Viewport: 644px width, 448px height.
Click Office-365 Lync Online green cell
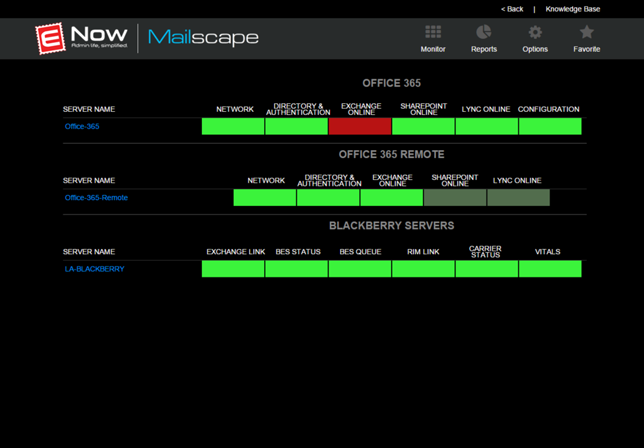point(487,126)
